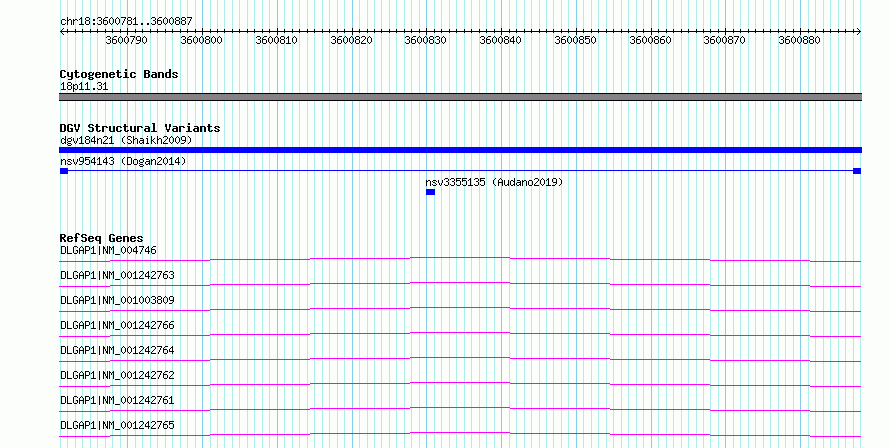Click ruler position 3600860
Image resolution: width=890 pixels, height=448 pixels.
point(650,40)
